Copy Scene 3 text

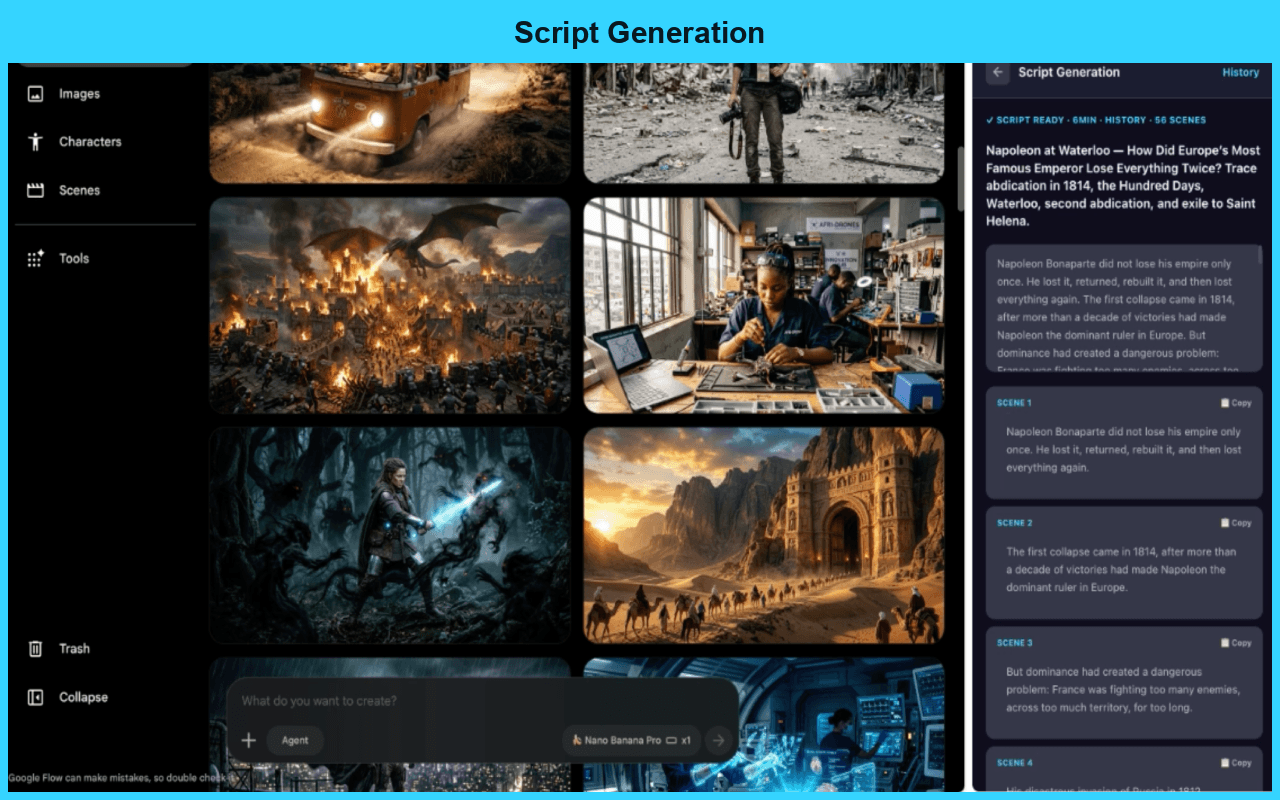point(1236,643)
